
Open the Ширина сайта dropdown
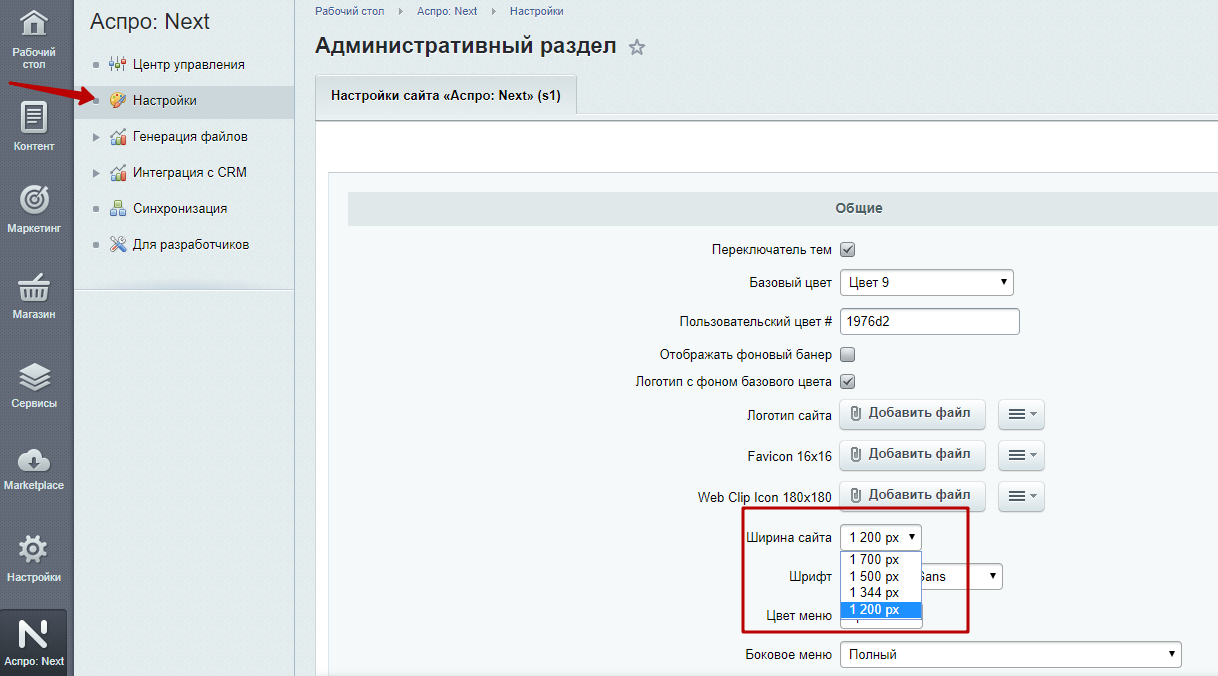point(881,537)
